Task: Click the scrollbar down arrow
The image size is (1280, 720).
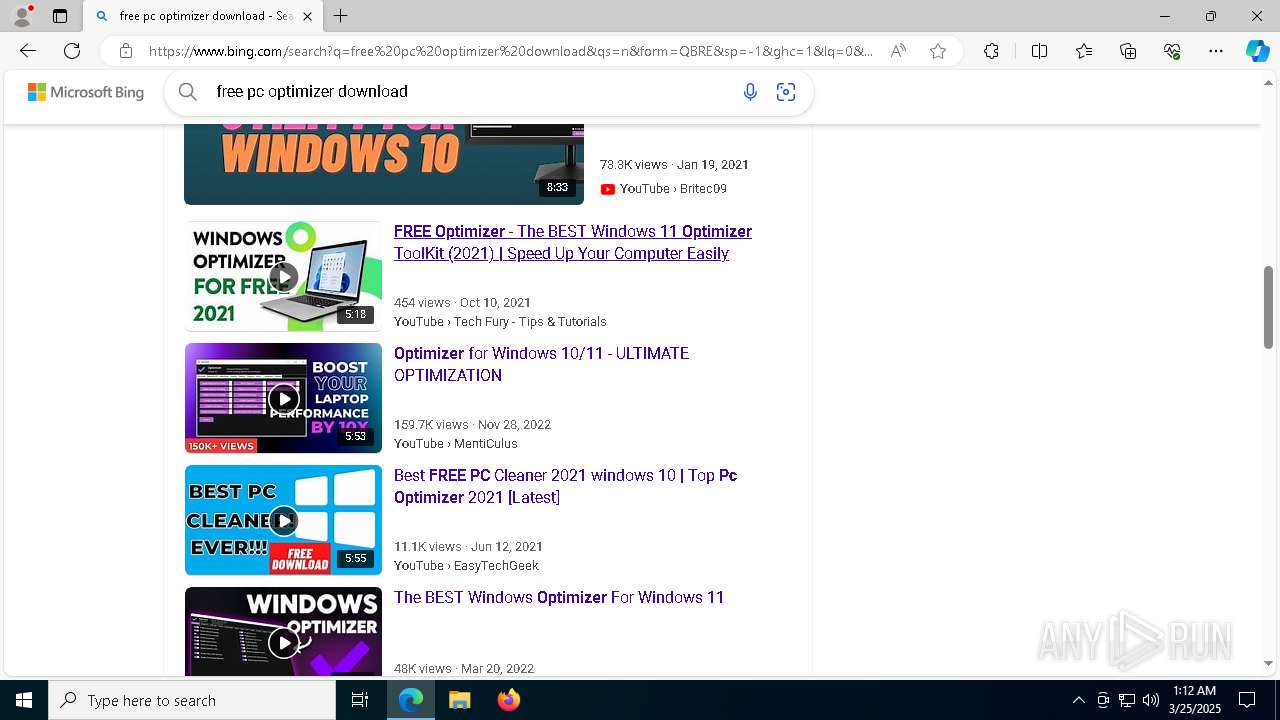Action: click(1268, 664)
